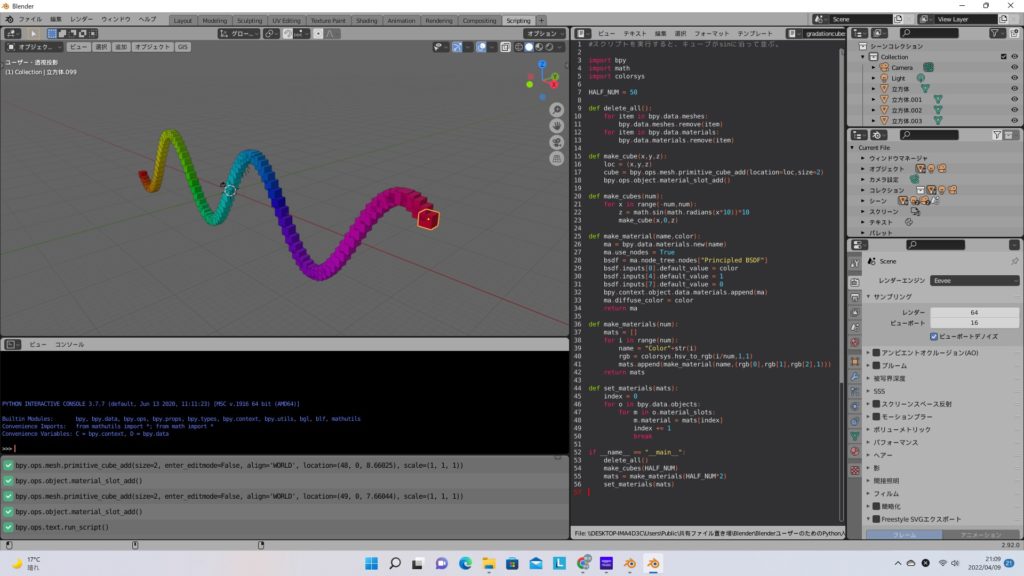Click the pan view hand gizmo
The width and height of the screenshot is (1024, 576).
pos(557,125)
